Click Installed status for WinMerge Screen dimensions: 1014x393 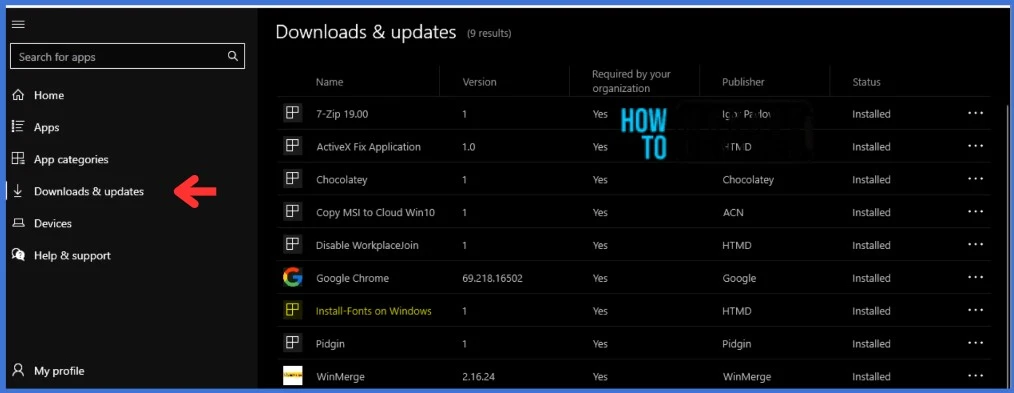[x=870, y=376]
